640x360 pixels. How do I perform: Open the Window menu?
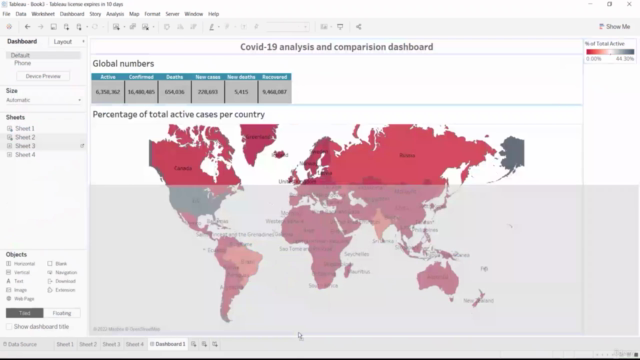(x=193, y=14)
